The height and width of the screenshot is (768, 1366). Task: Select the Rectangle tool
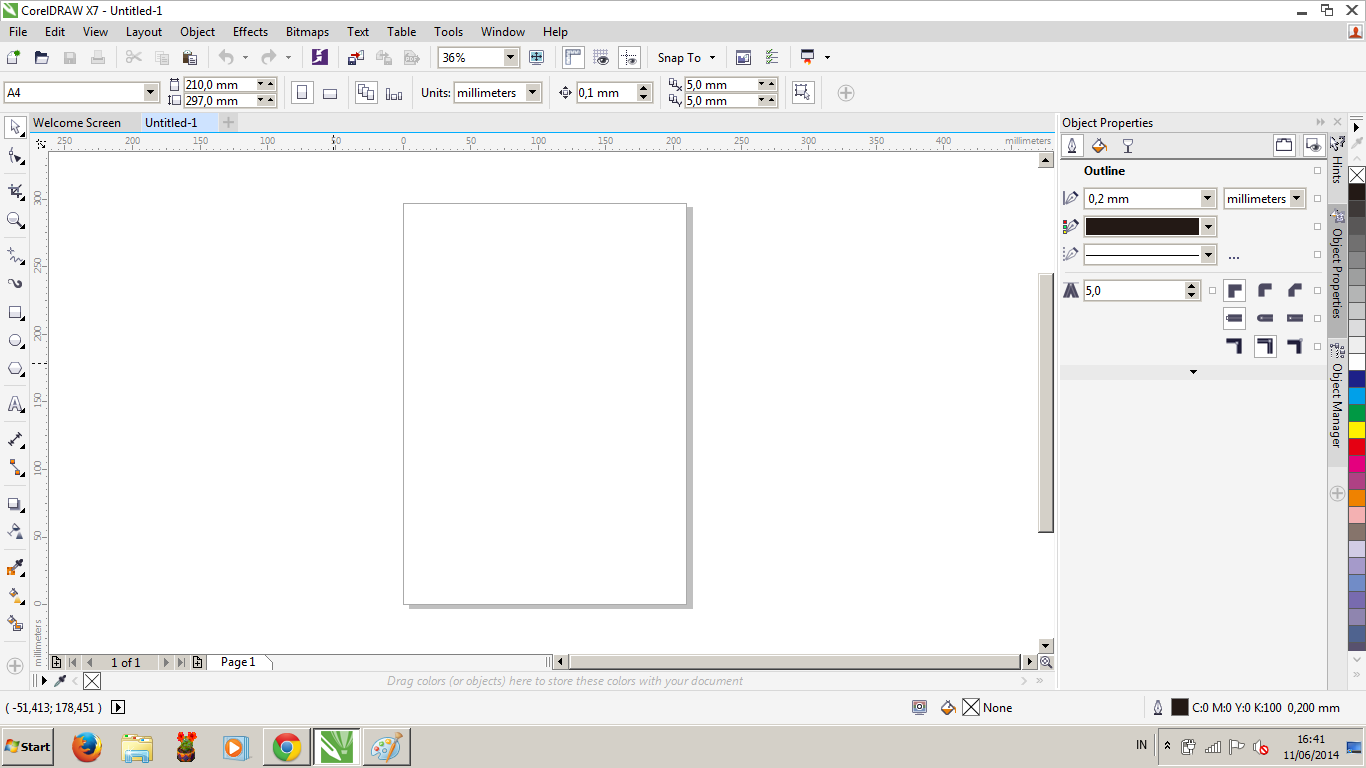[x=13, y=312]
